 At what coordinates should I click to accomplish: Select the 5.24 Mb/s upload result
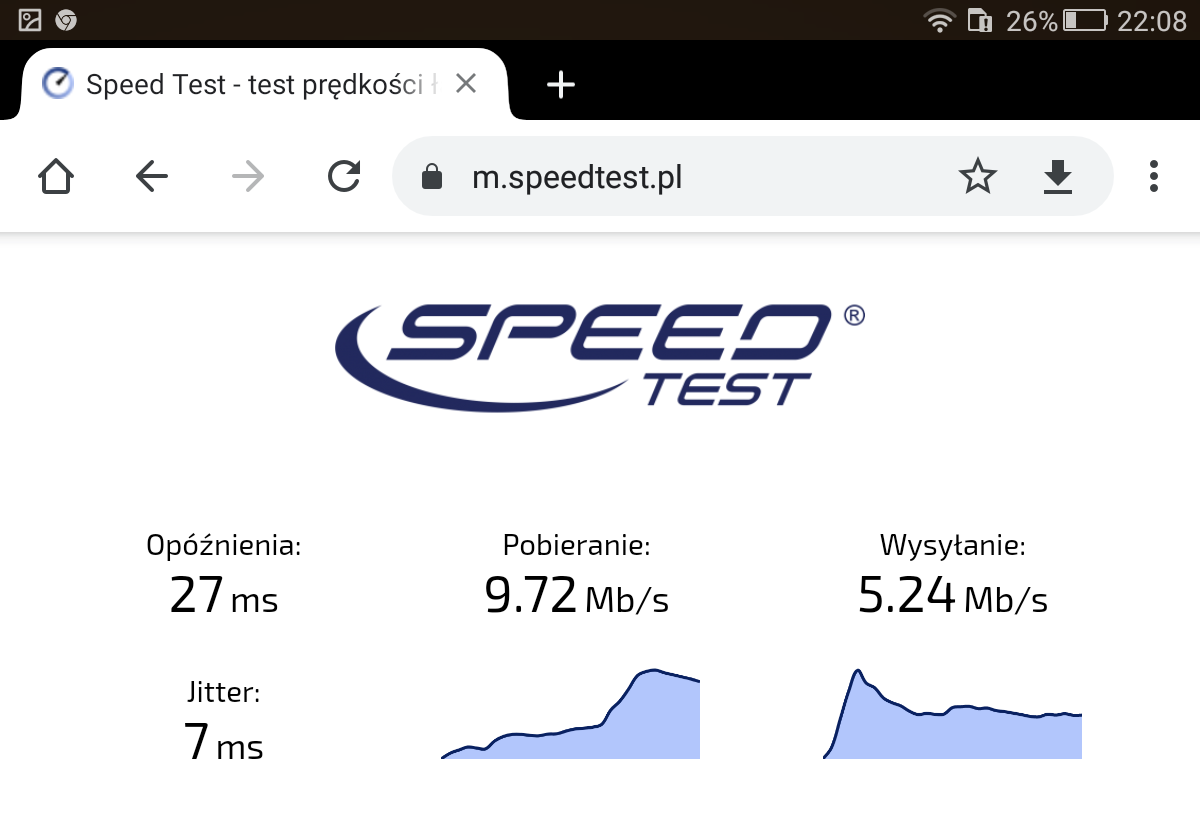[953, 596]
